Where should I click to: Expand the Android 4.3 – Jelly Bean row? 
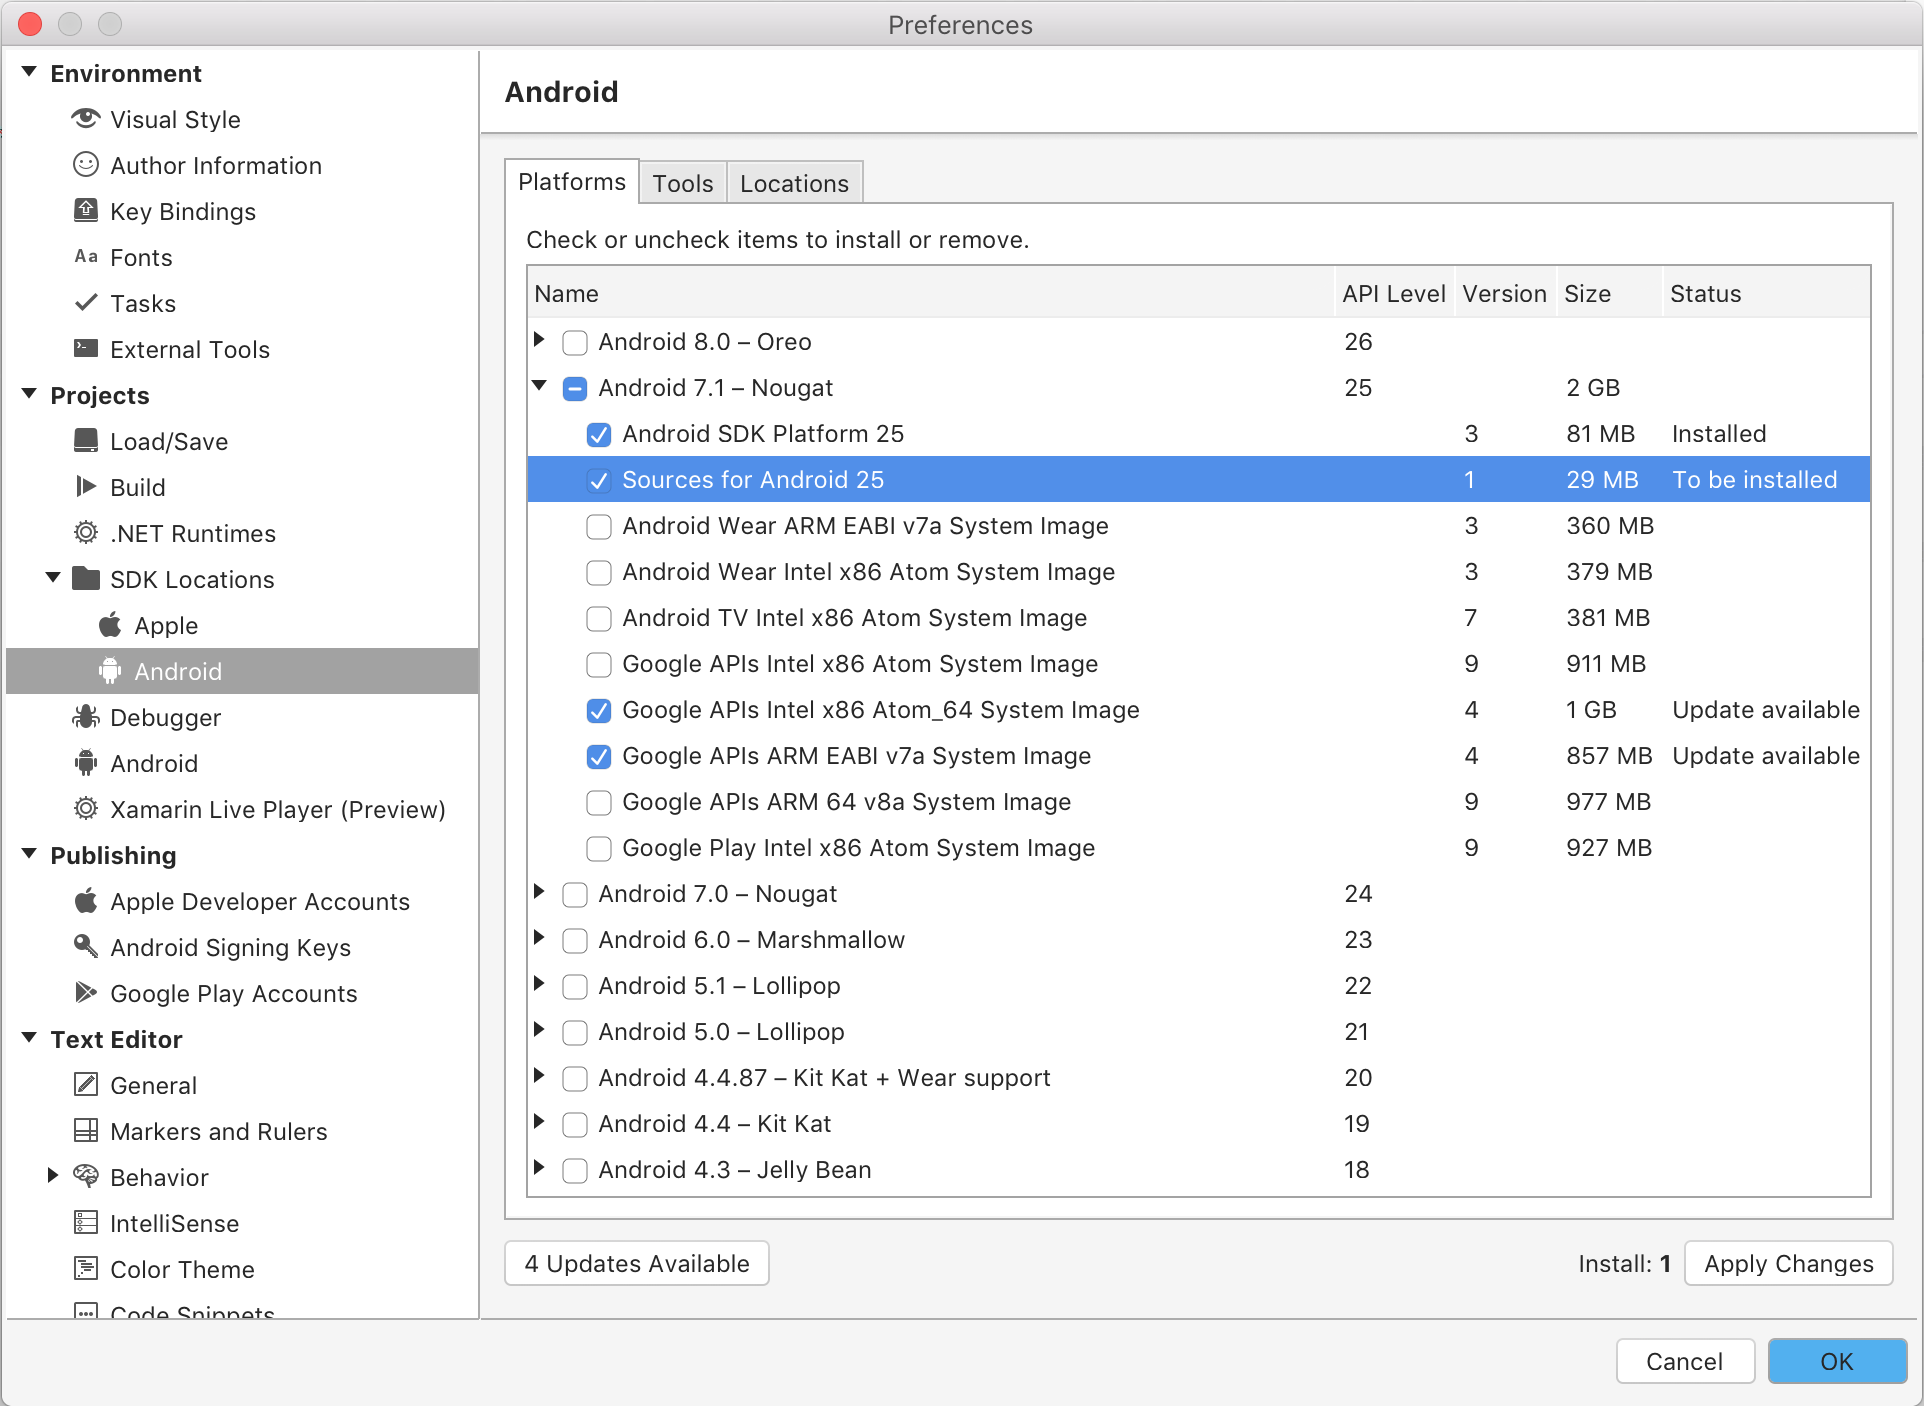point(539,1167)
